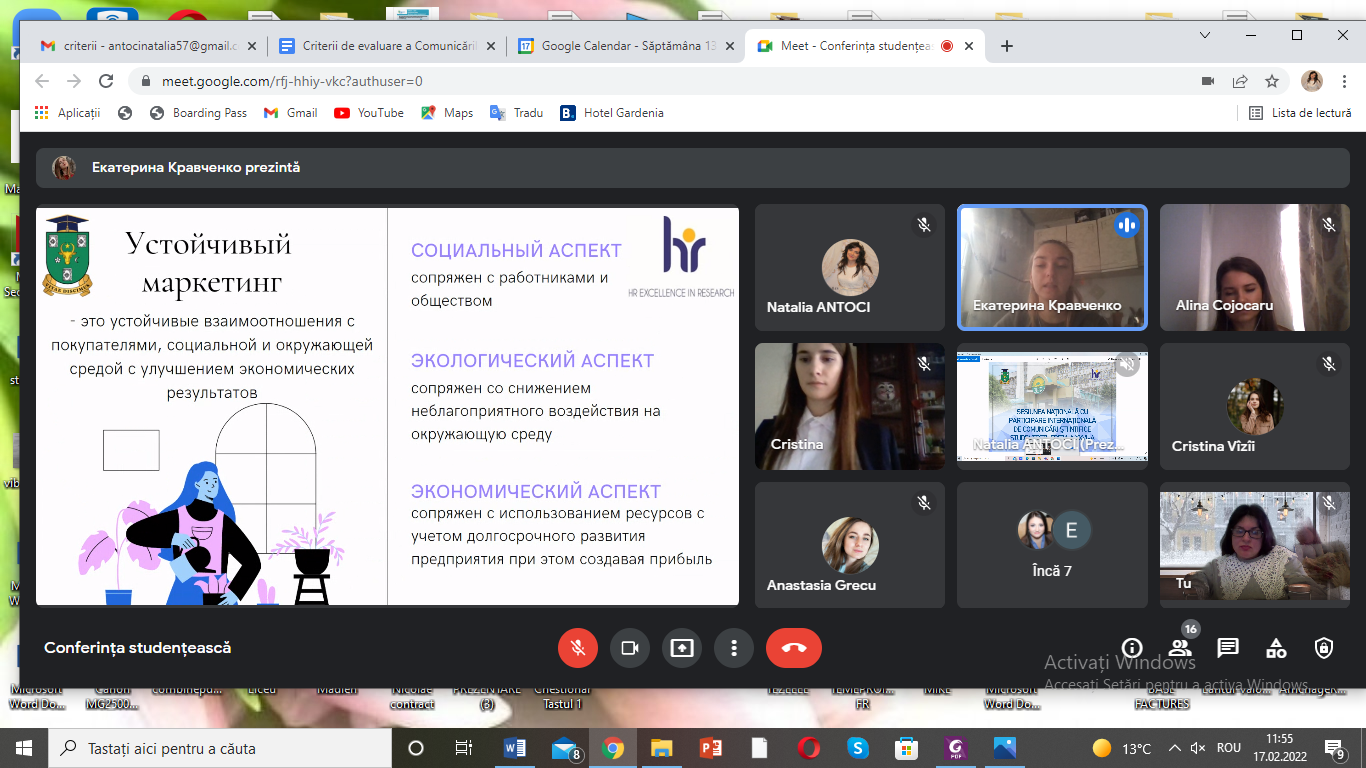Viewport: 1366px width, 768px height.
Task: Open the chat with everyone panel
Action: (1228, 648)
